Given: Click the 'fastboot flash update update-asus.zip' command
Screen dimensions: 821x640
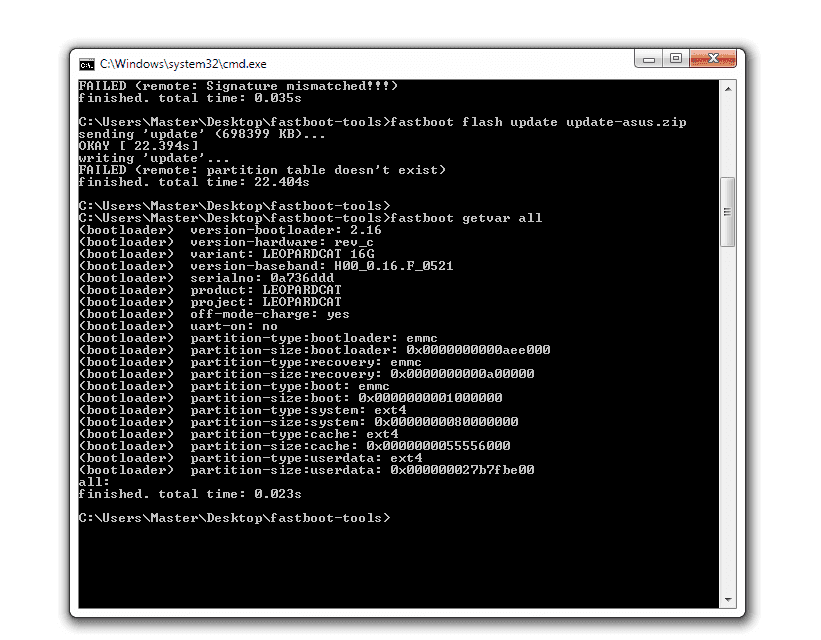Looking at the screenshot, I should [538, 122].
